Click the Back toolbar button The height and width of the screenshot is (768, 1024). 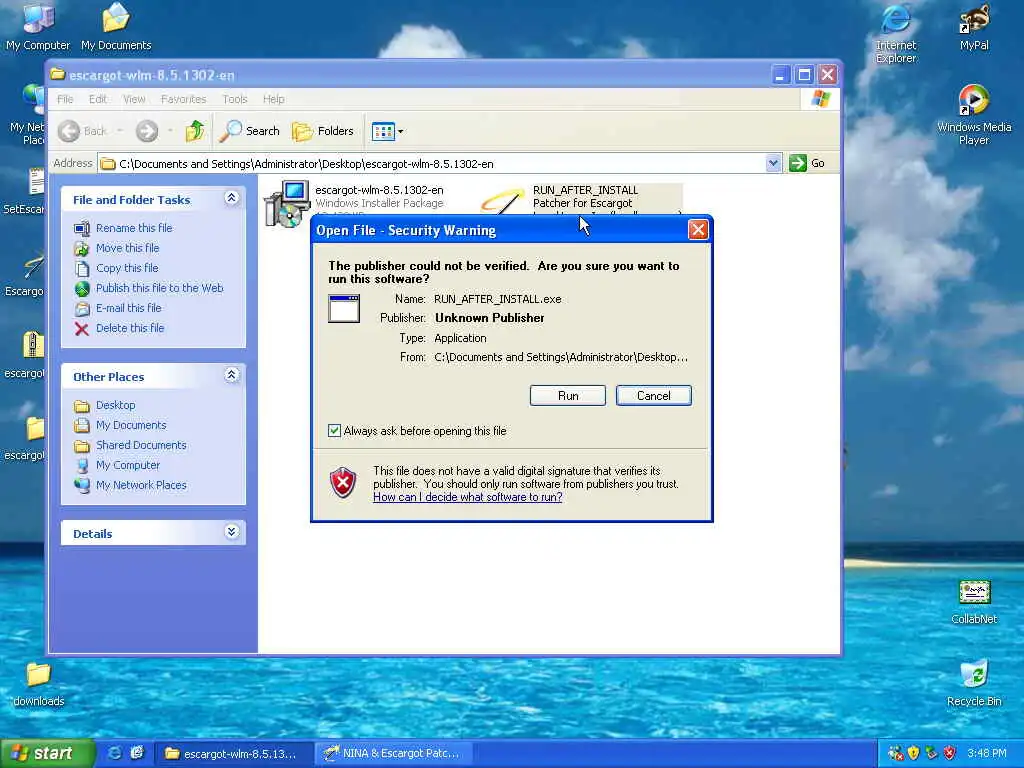(82, 131)
